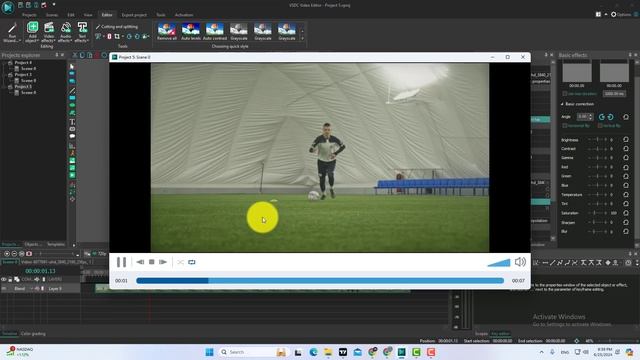
Task: Open Windows Start menu
Action: coord(209,352)
